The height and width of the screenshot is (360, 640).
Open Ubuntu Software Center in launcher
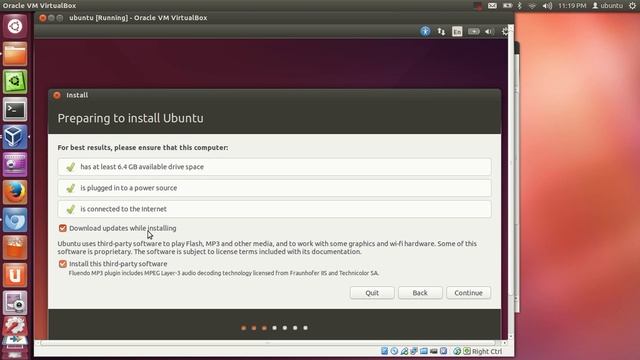pyautogui.click(x=15, y=247)
